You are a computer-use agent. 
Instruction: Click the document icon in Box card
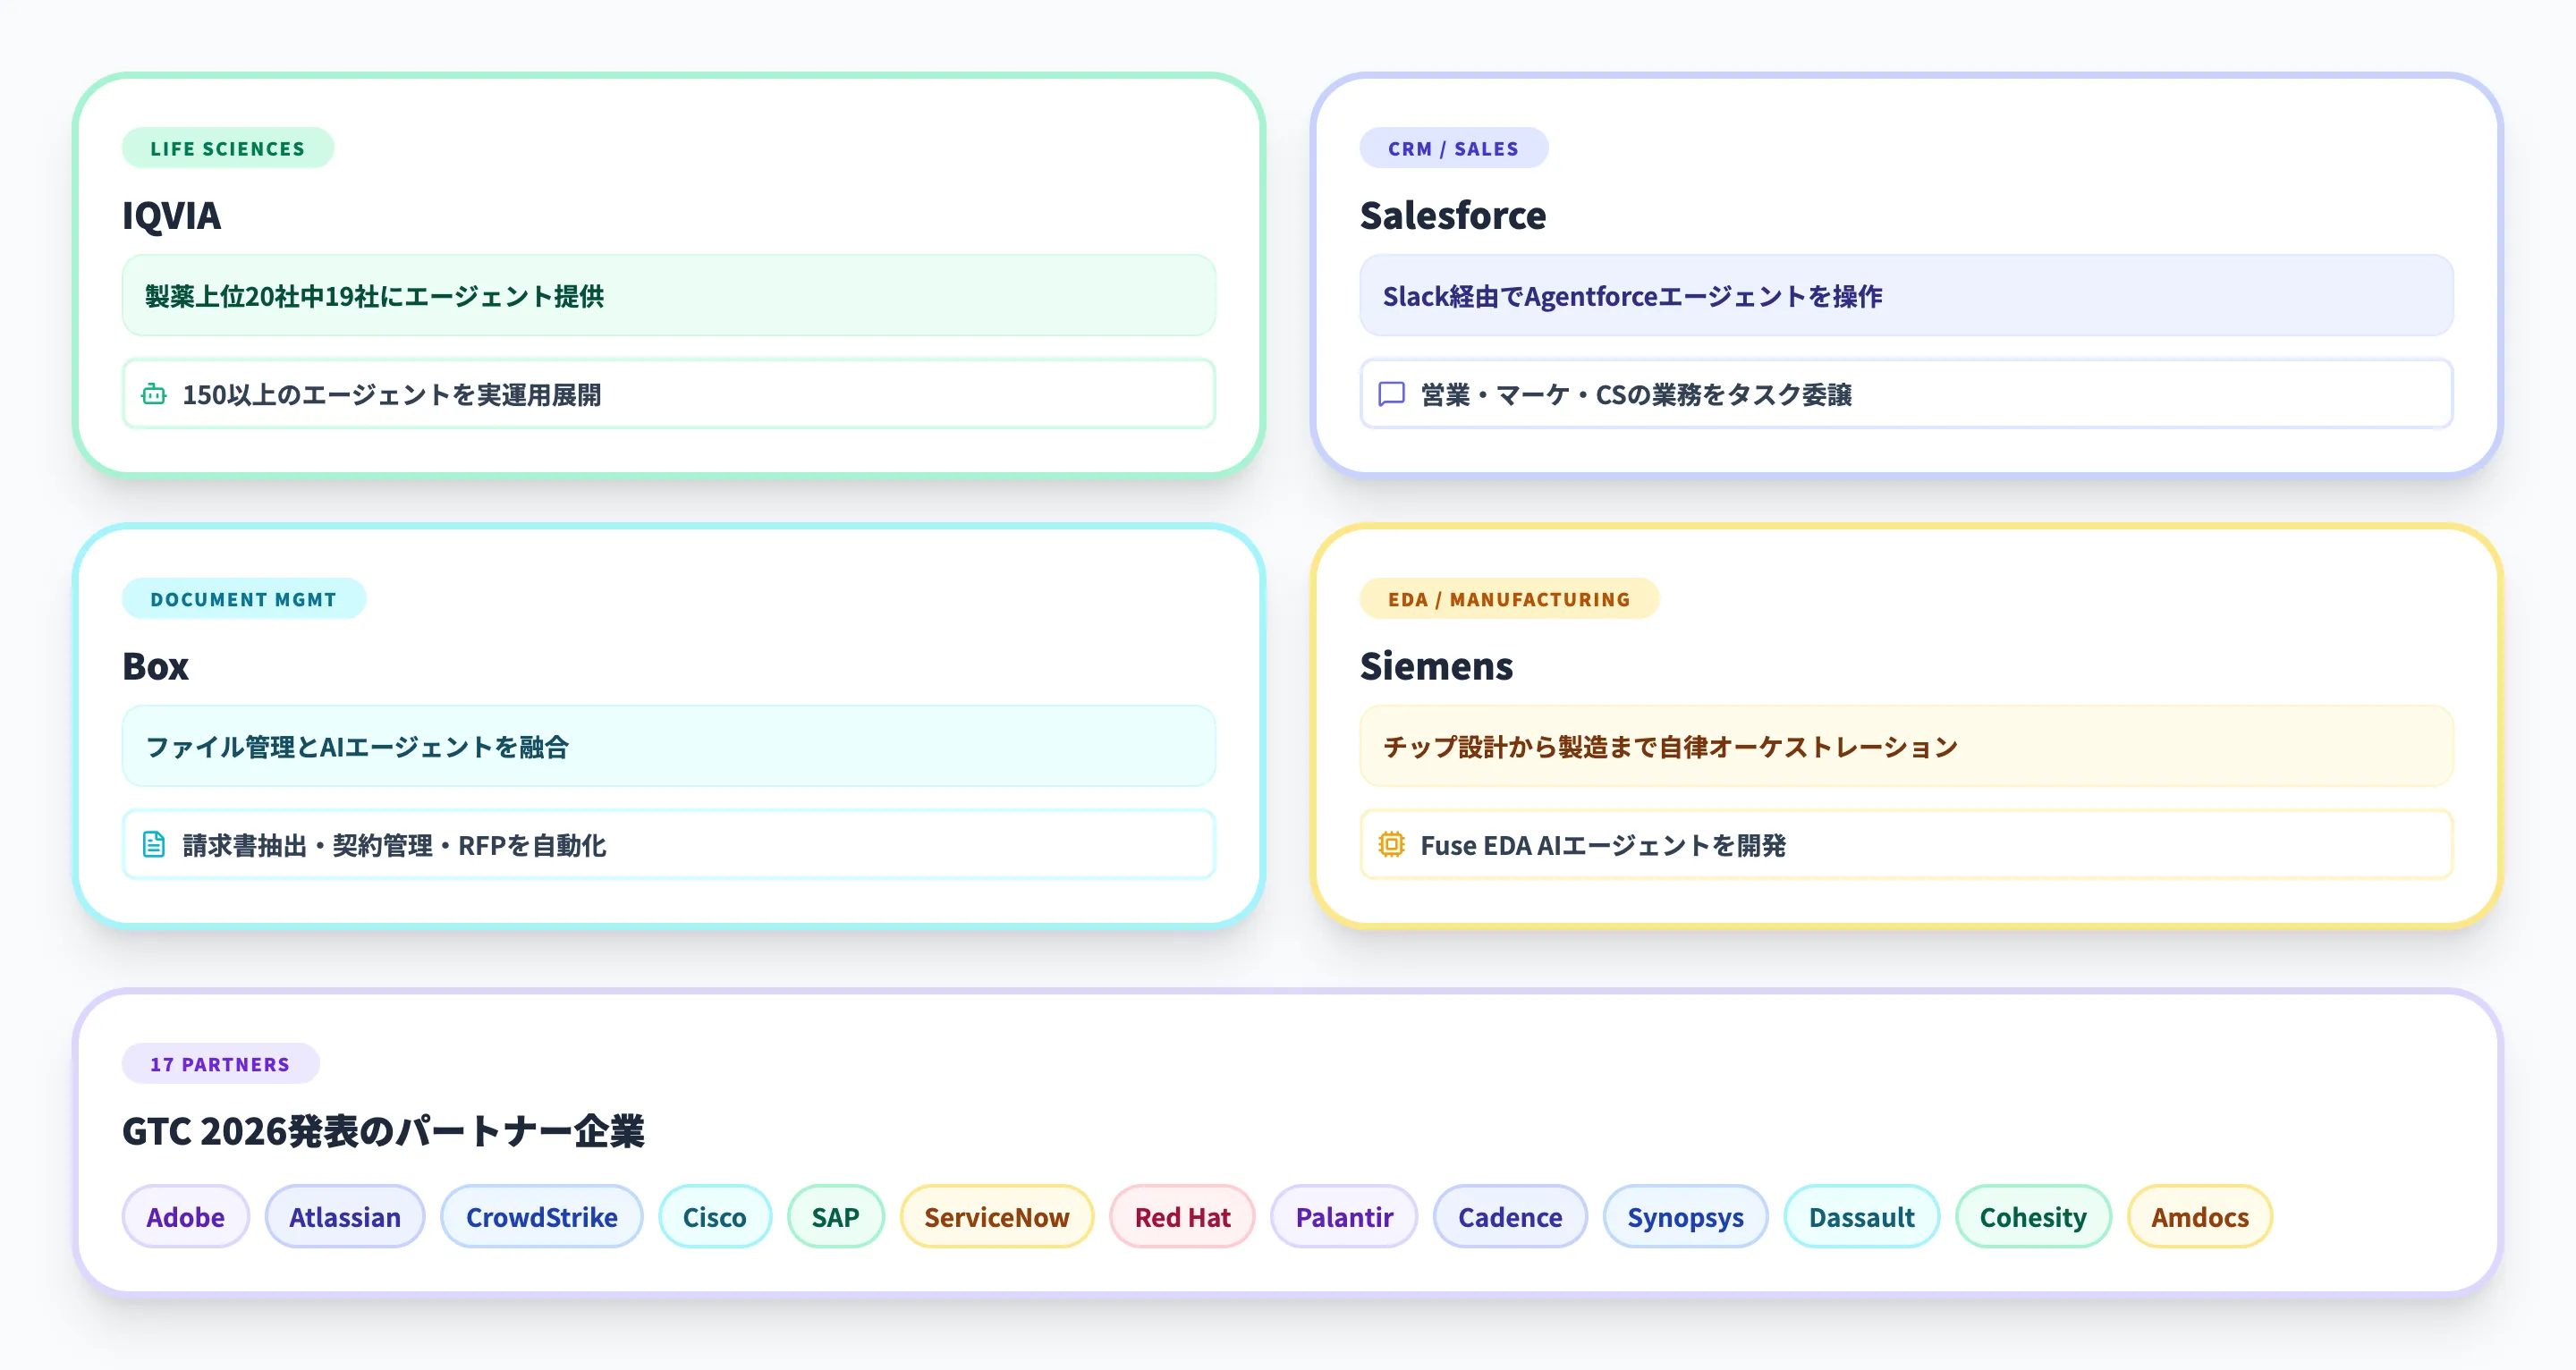[x=153, y=845]
